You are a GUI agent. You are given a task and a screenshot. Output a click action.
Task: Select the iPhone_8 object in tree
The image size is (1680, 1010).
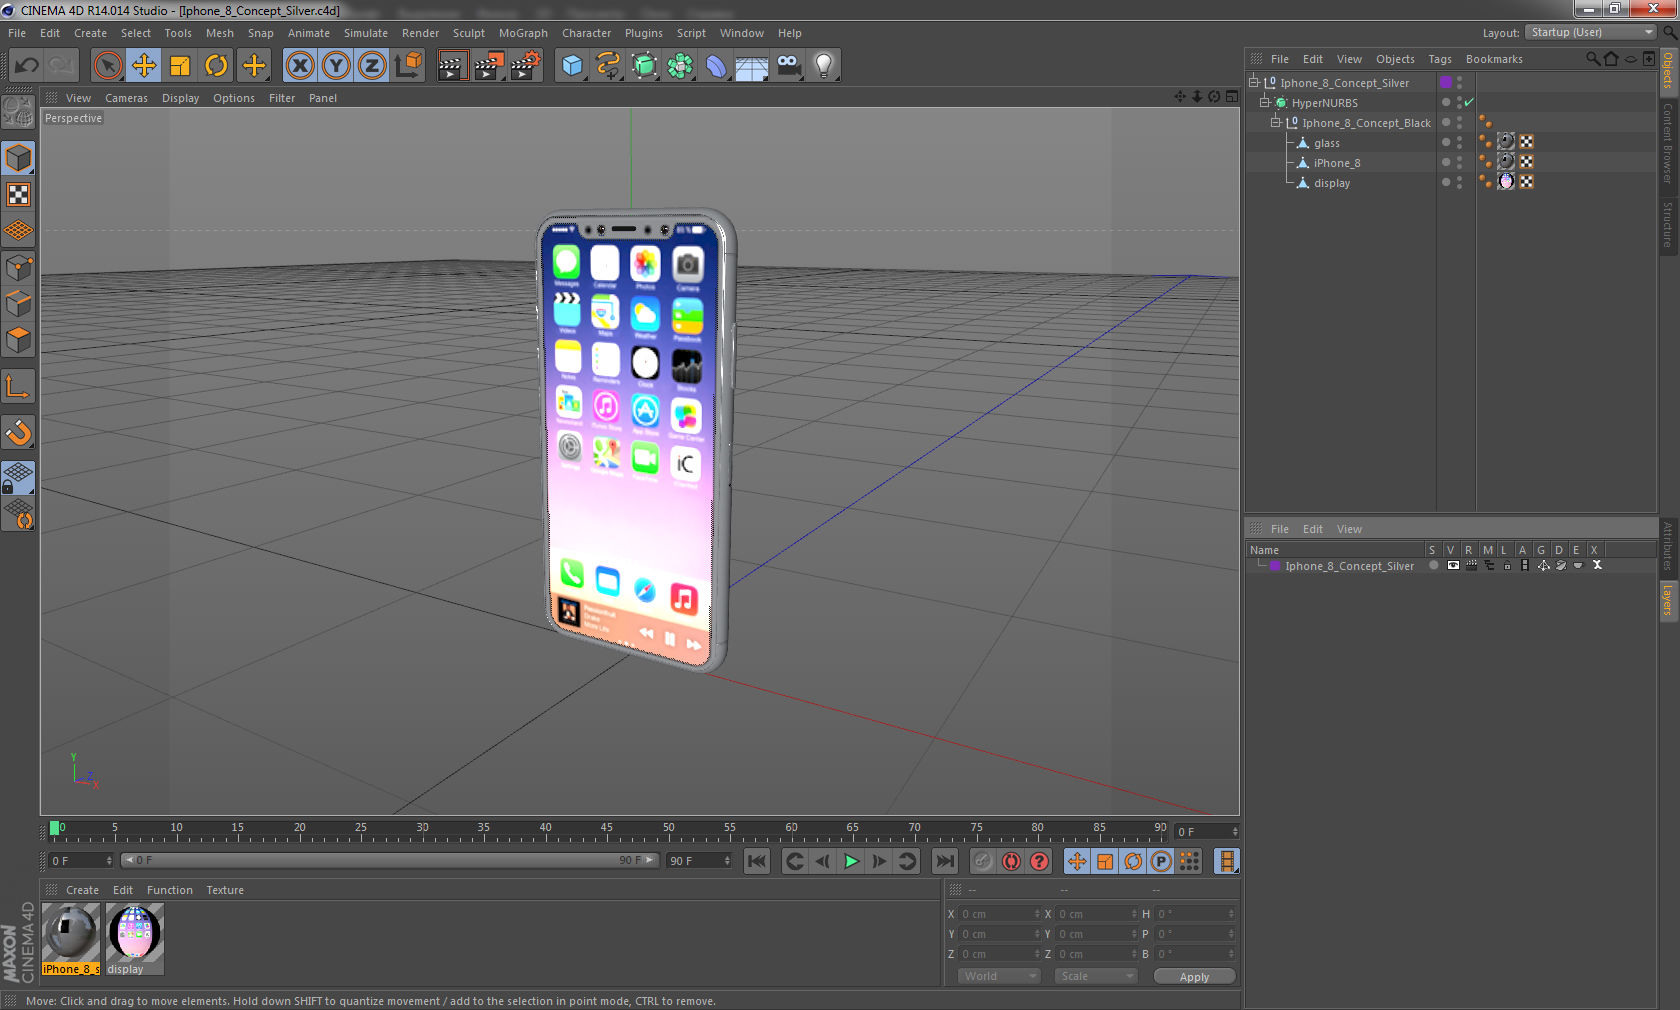[x=1336, y=163]
